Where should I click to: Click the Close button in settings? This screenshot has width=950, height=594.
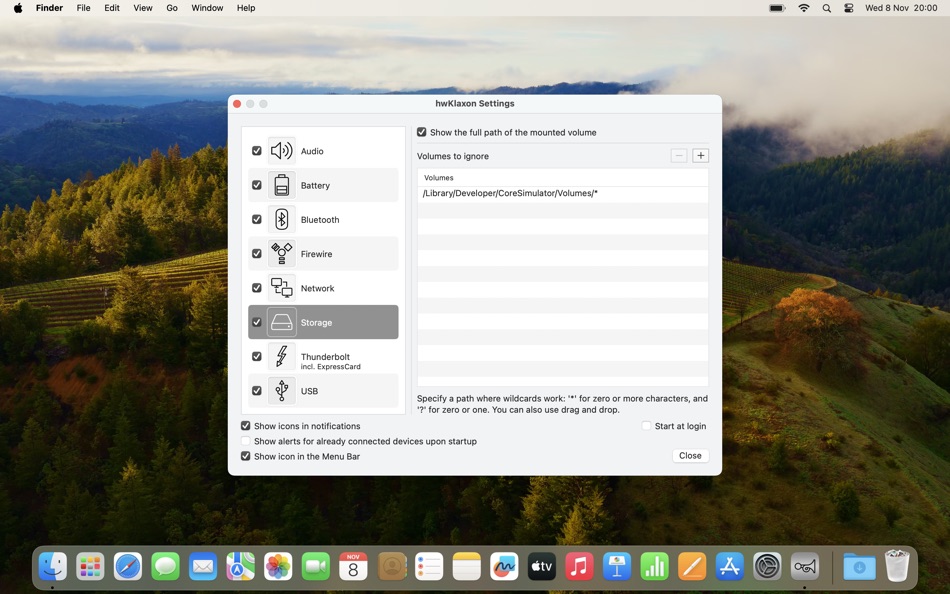click(x=690, y=456)
